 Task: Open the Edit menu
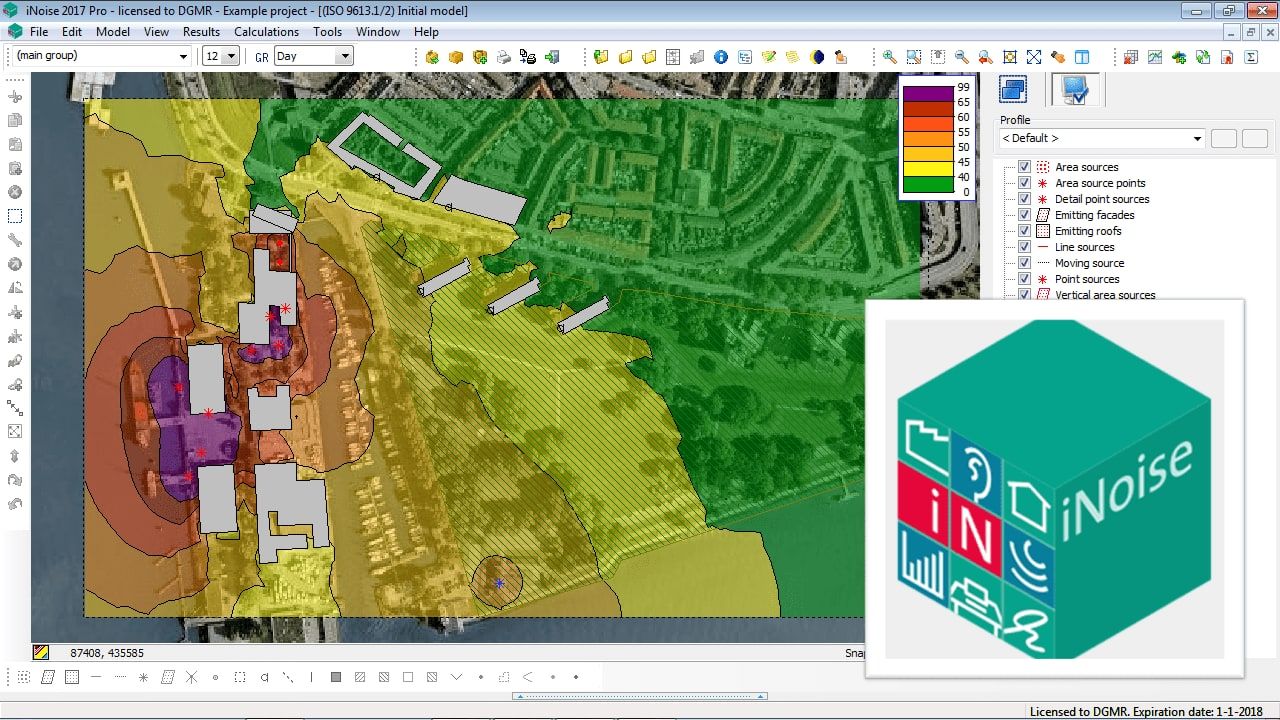[x=72, y=32]
